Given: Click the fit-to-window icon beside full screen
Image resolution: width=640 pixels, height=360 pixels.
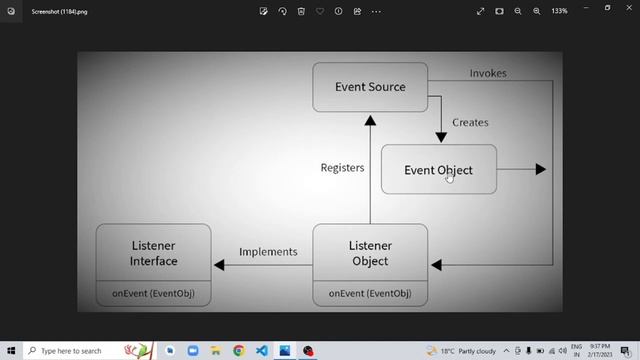Looking at the screenshot, I should tap(499, 11).
